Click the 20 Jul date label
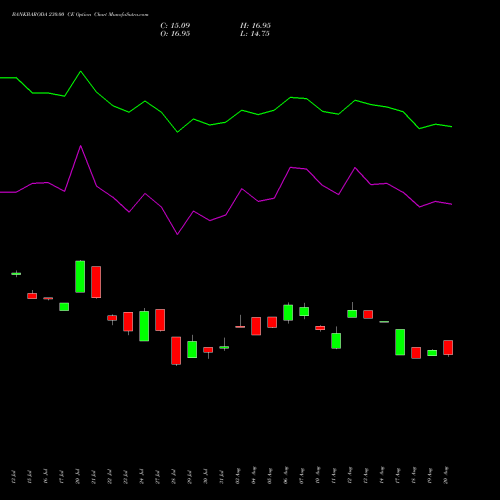This screenshot has height=500, width=500. pyautogui.click(x=78, y=477)
